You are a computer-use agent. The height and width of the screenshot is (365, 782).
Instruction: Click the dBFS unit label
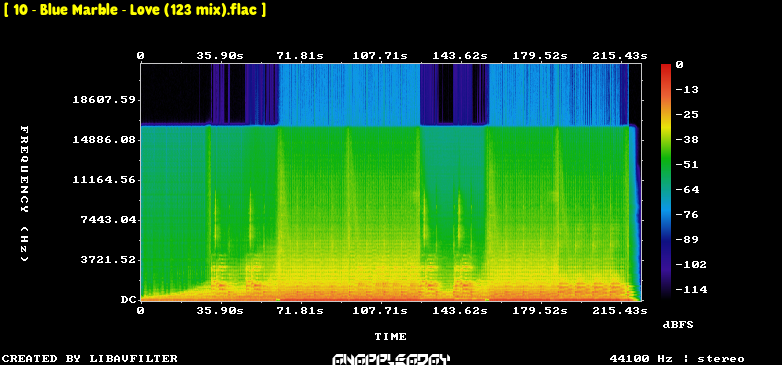coord(678,325)
